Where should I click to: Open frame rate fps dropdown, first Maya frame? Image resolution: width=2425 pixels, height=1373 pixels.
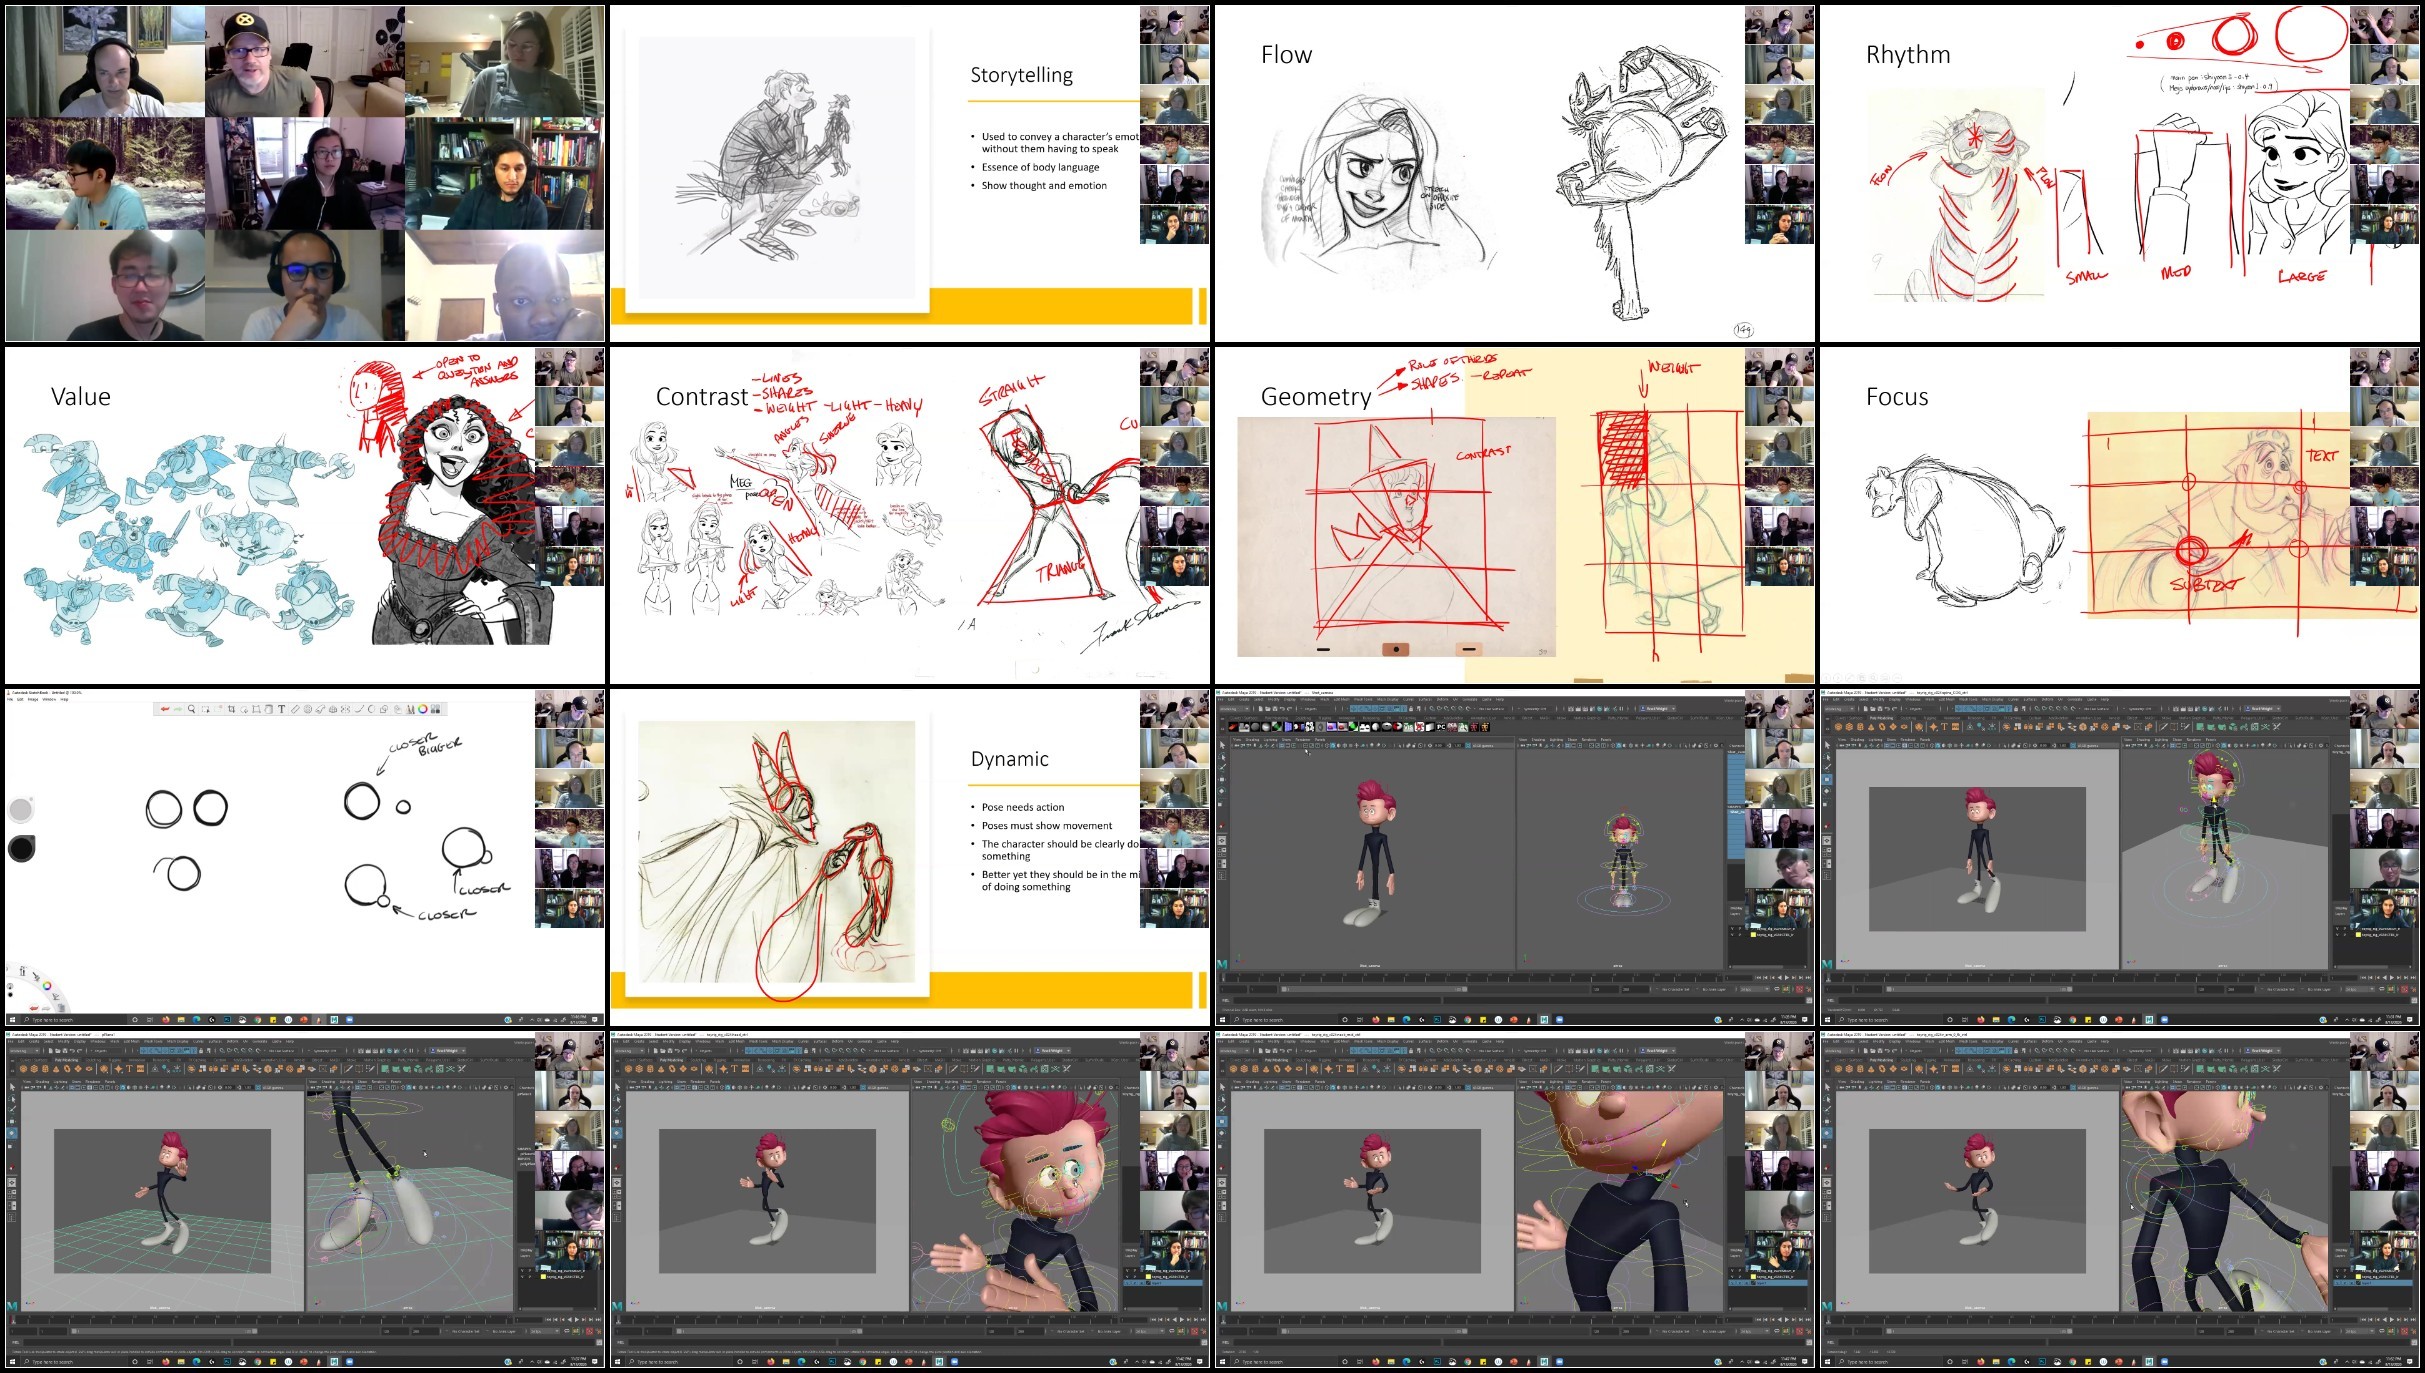pyautogui.click(x=1754, y=989)
